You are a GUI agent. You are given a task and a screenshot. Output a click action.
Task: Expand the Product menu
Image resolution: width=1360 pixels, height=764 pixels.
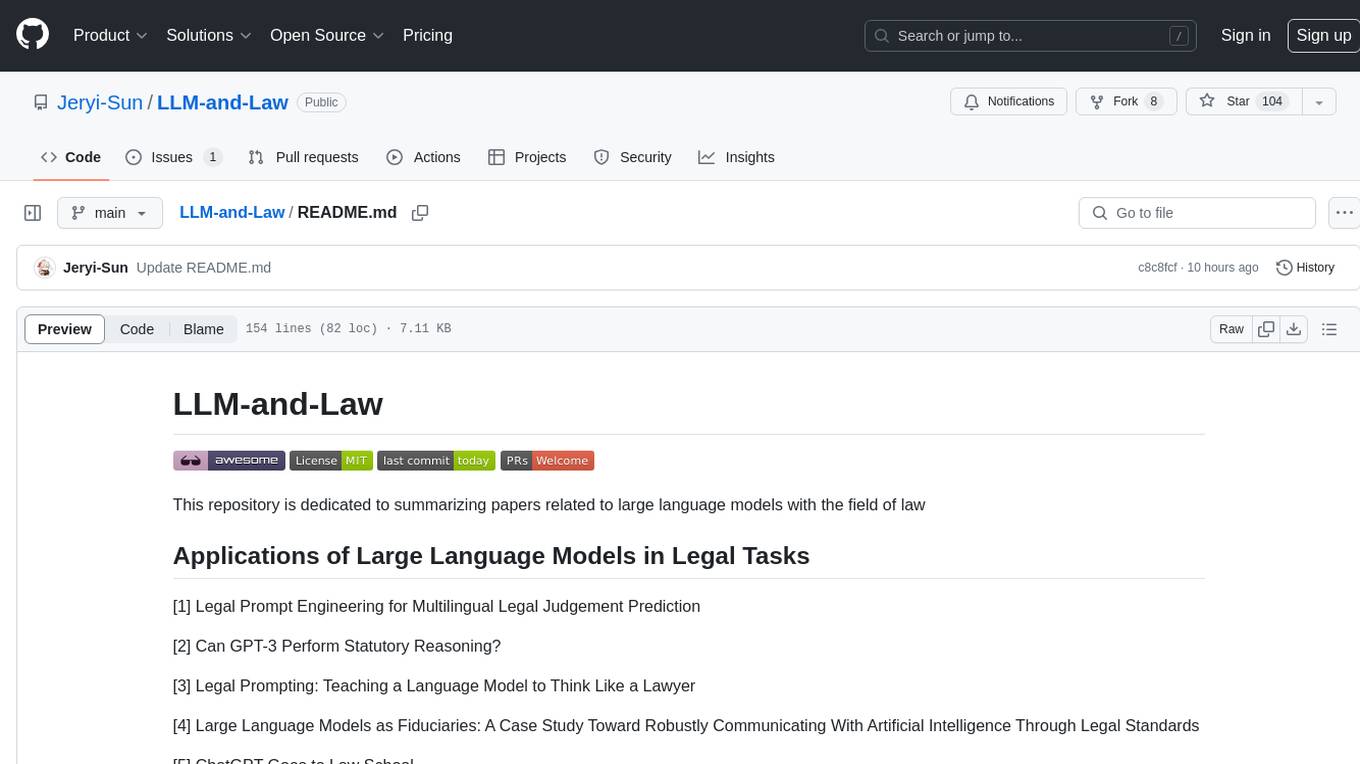coord(110,35)
